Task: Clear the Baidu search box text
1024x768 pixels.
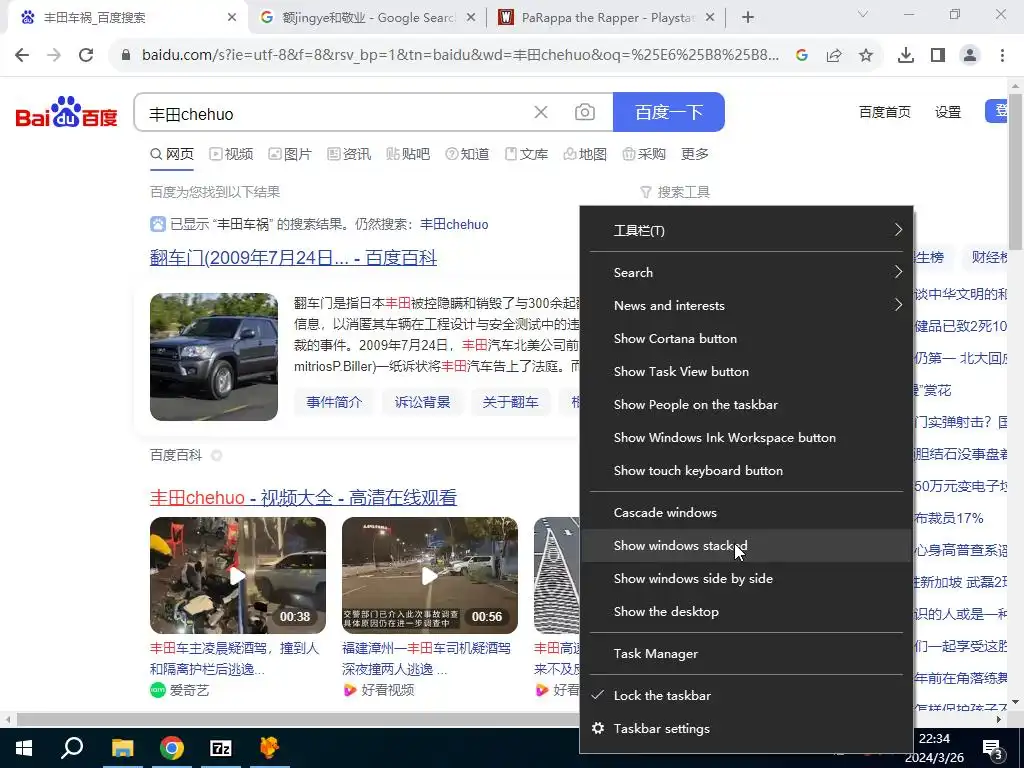Action: (541, 112)
